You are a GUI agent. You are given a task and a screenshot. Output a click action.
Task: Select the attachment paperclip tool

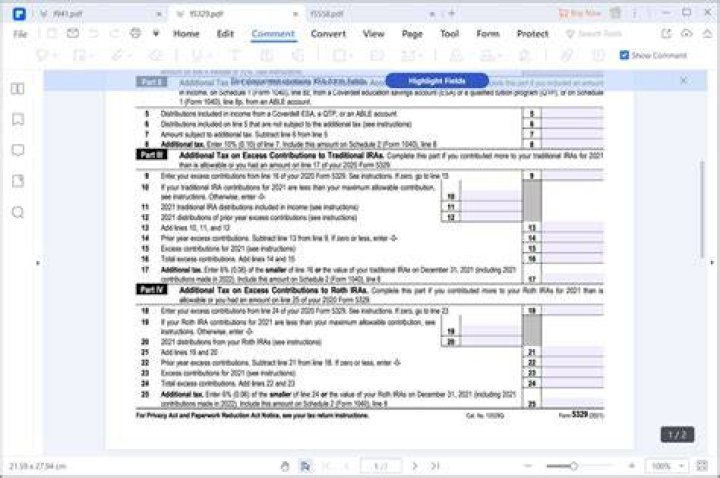coord(567,55)
